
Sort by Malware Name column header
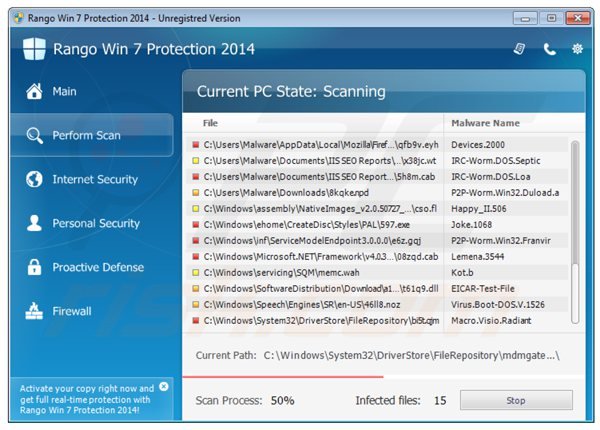point(485,123)
